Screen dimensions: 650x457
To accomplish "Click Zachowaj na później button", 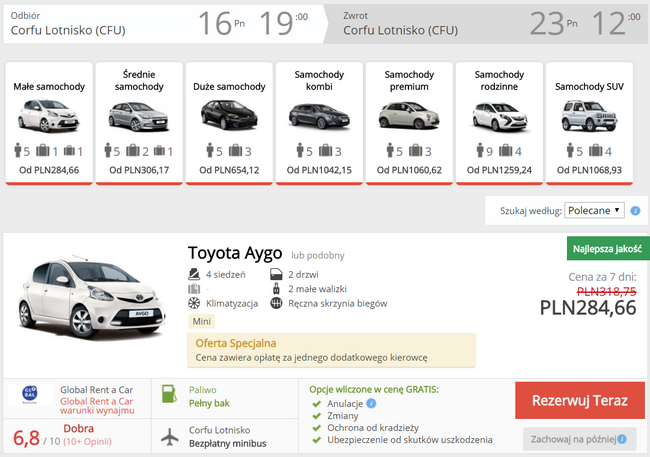I will coord(580,439).
